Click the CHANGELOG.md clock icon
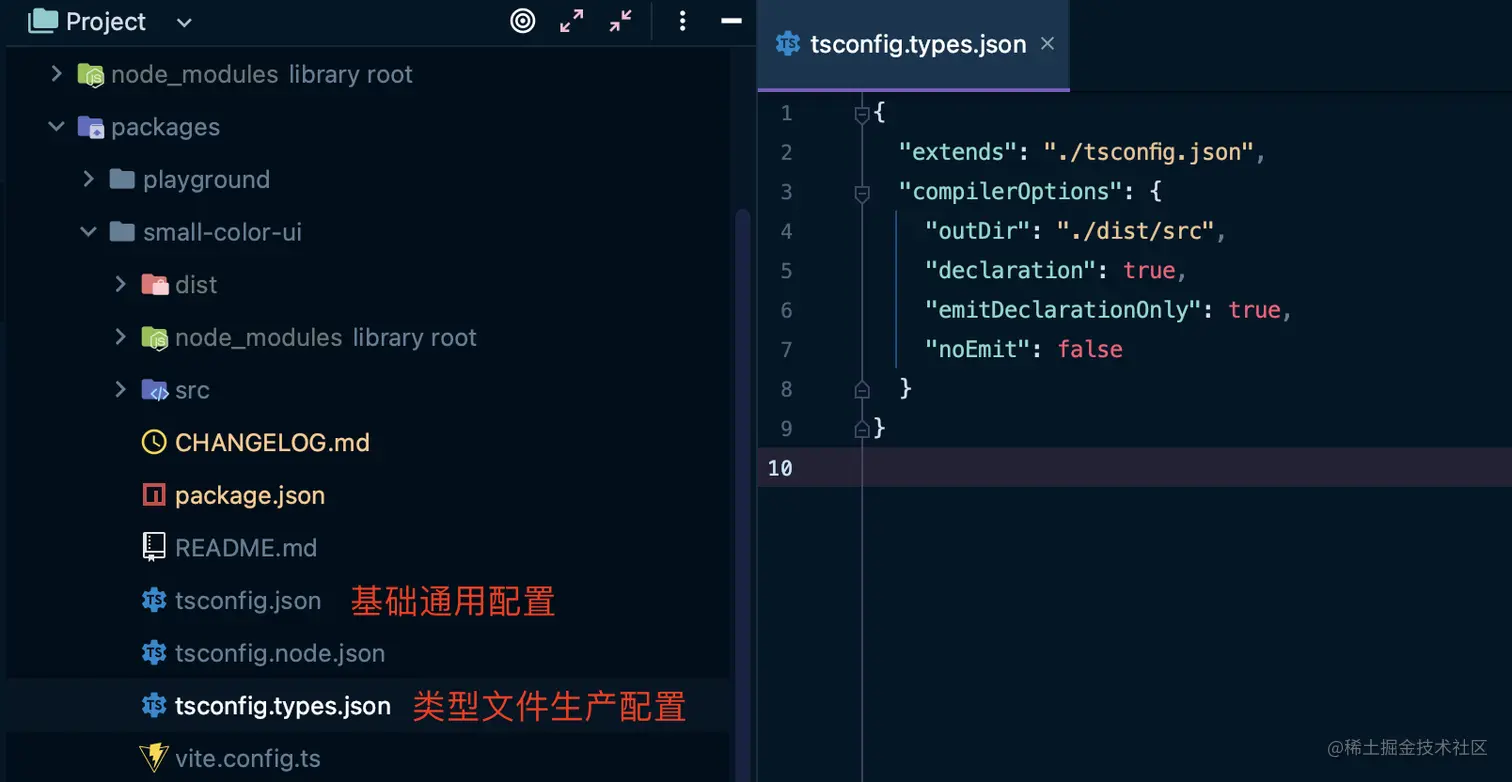This screenshot has width=1512, height=782. click(x=154, y=442)
